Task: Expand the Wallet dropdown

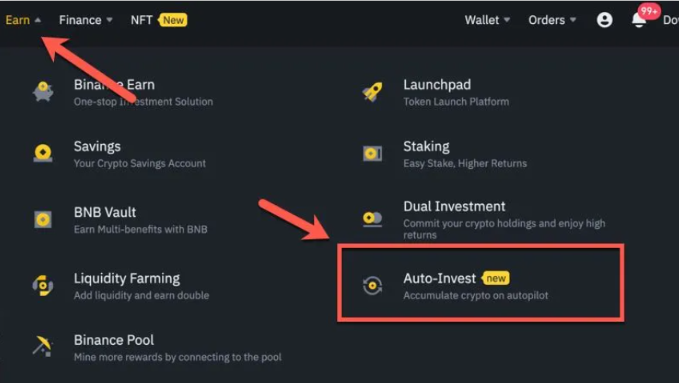Action: tap(487, 20)
